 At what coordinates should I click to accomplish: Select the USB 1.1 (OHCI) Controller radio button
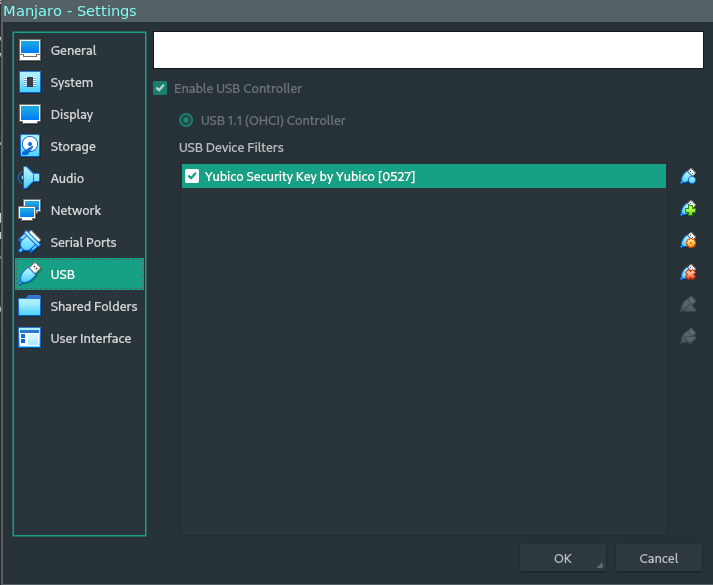click(186, 120)
